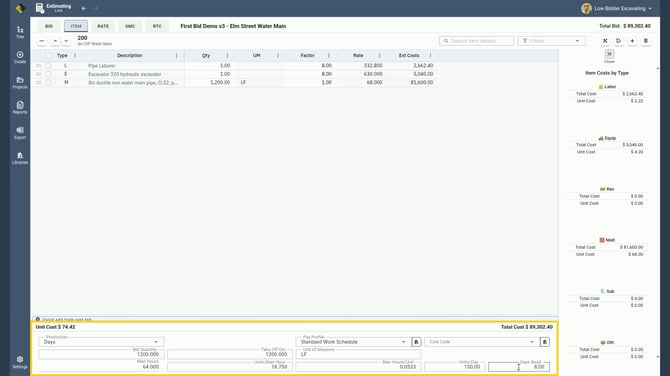Switch to the RATE tab
This screenshot has height=376, width=670.
pyautogui.click(x=103, y=26)
